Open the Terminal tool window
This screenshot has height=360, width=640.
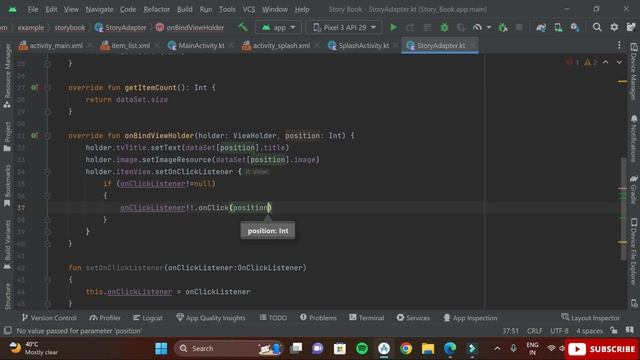[x=367, y=318]
